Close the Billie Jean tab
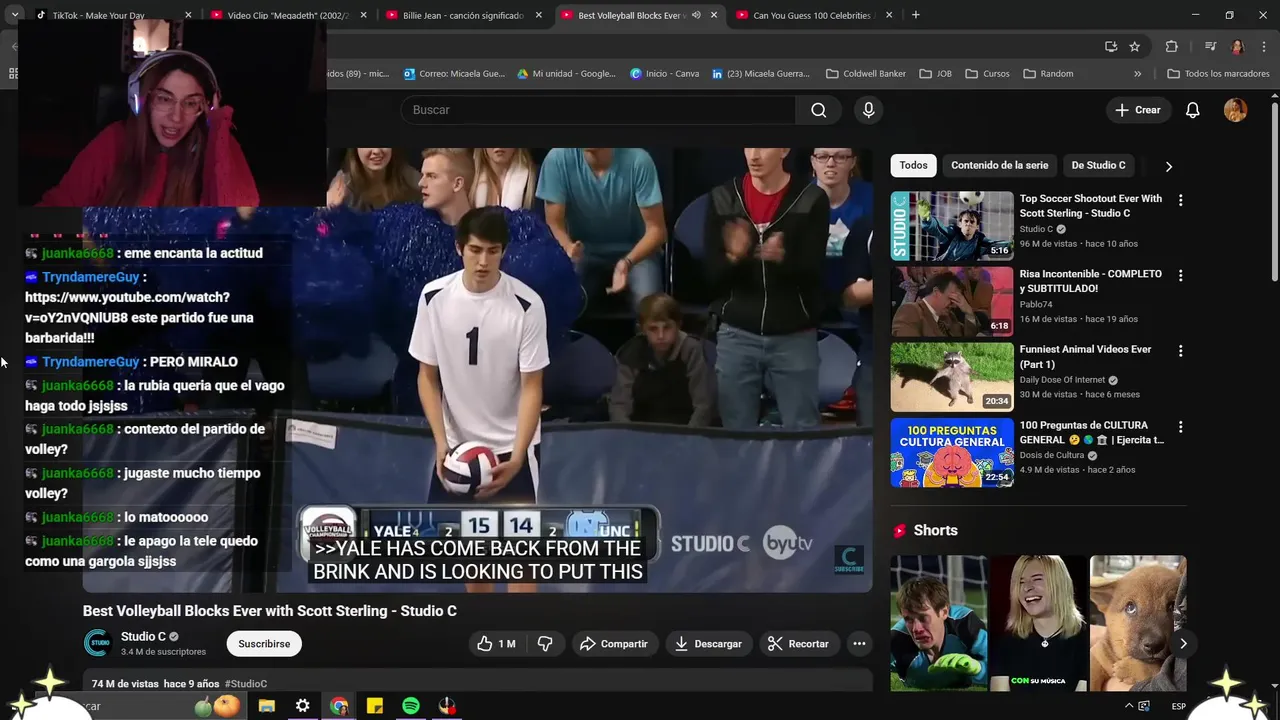The image size is (1280, 720). point(539,15)
